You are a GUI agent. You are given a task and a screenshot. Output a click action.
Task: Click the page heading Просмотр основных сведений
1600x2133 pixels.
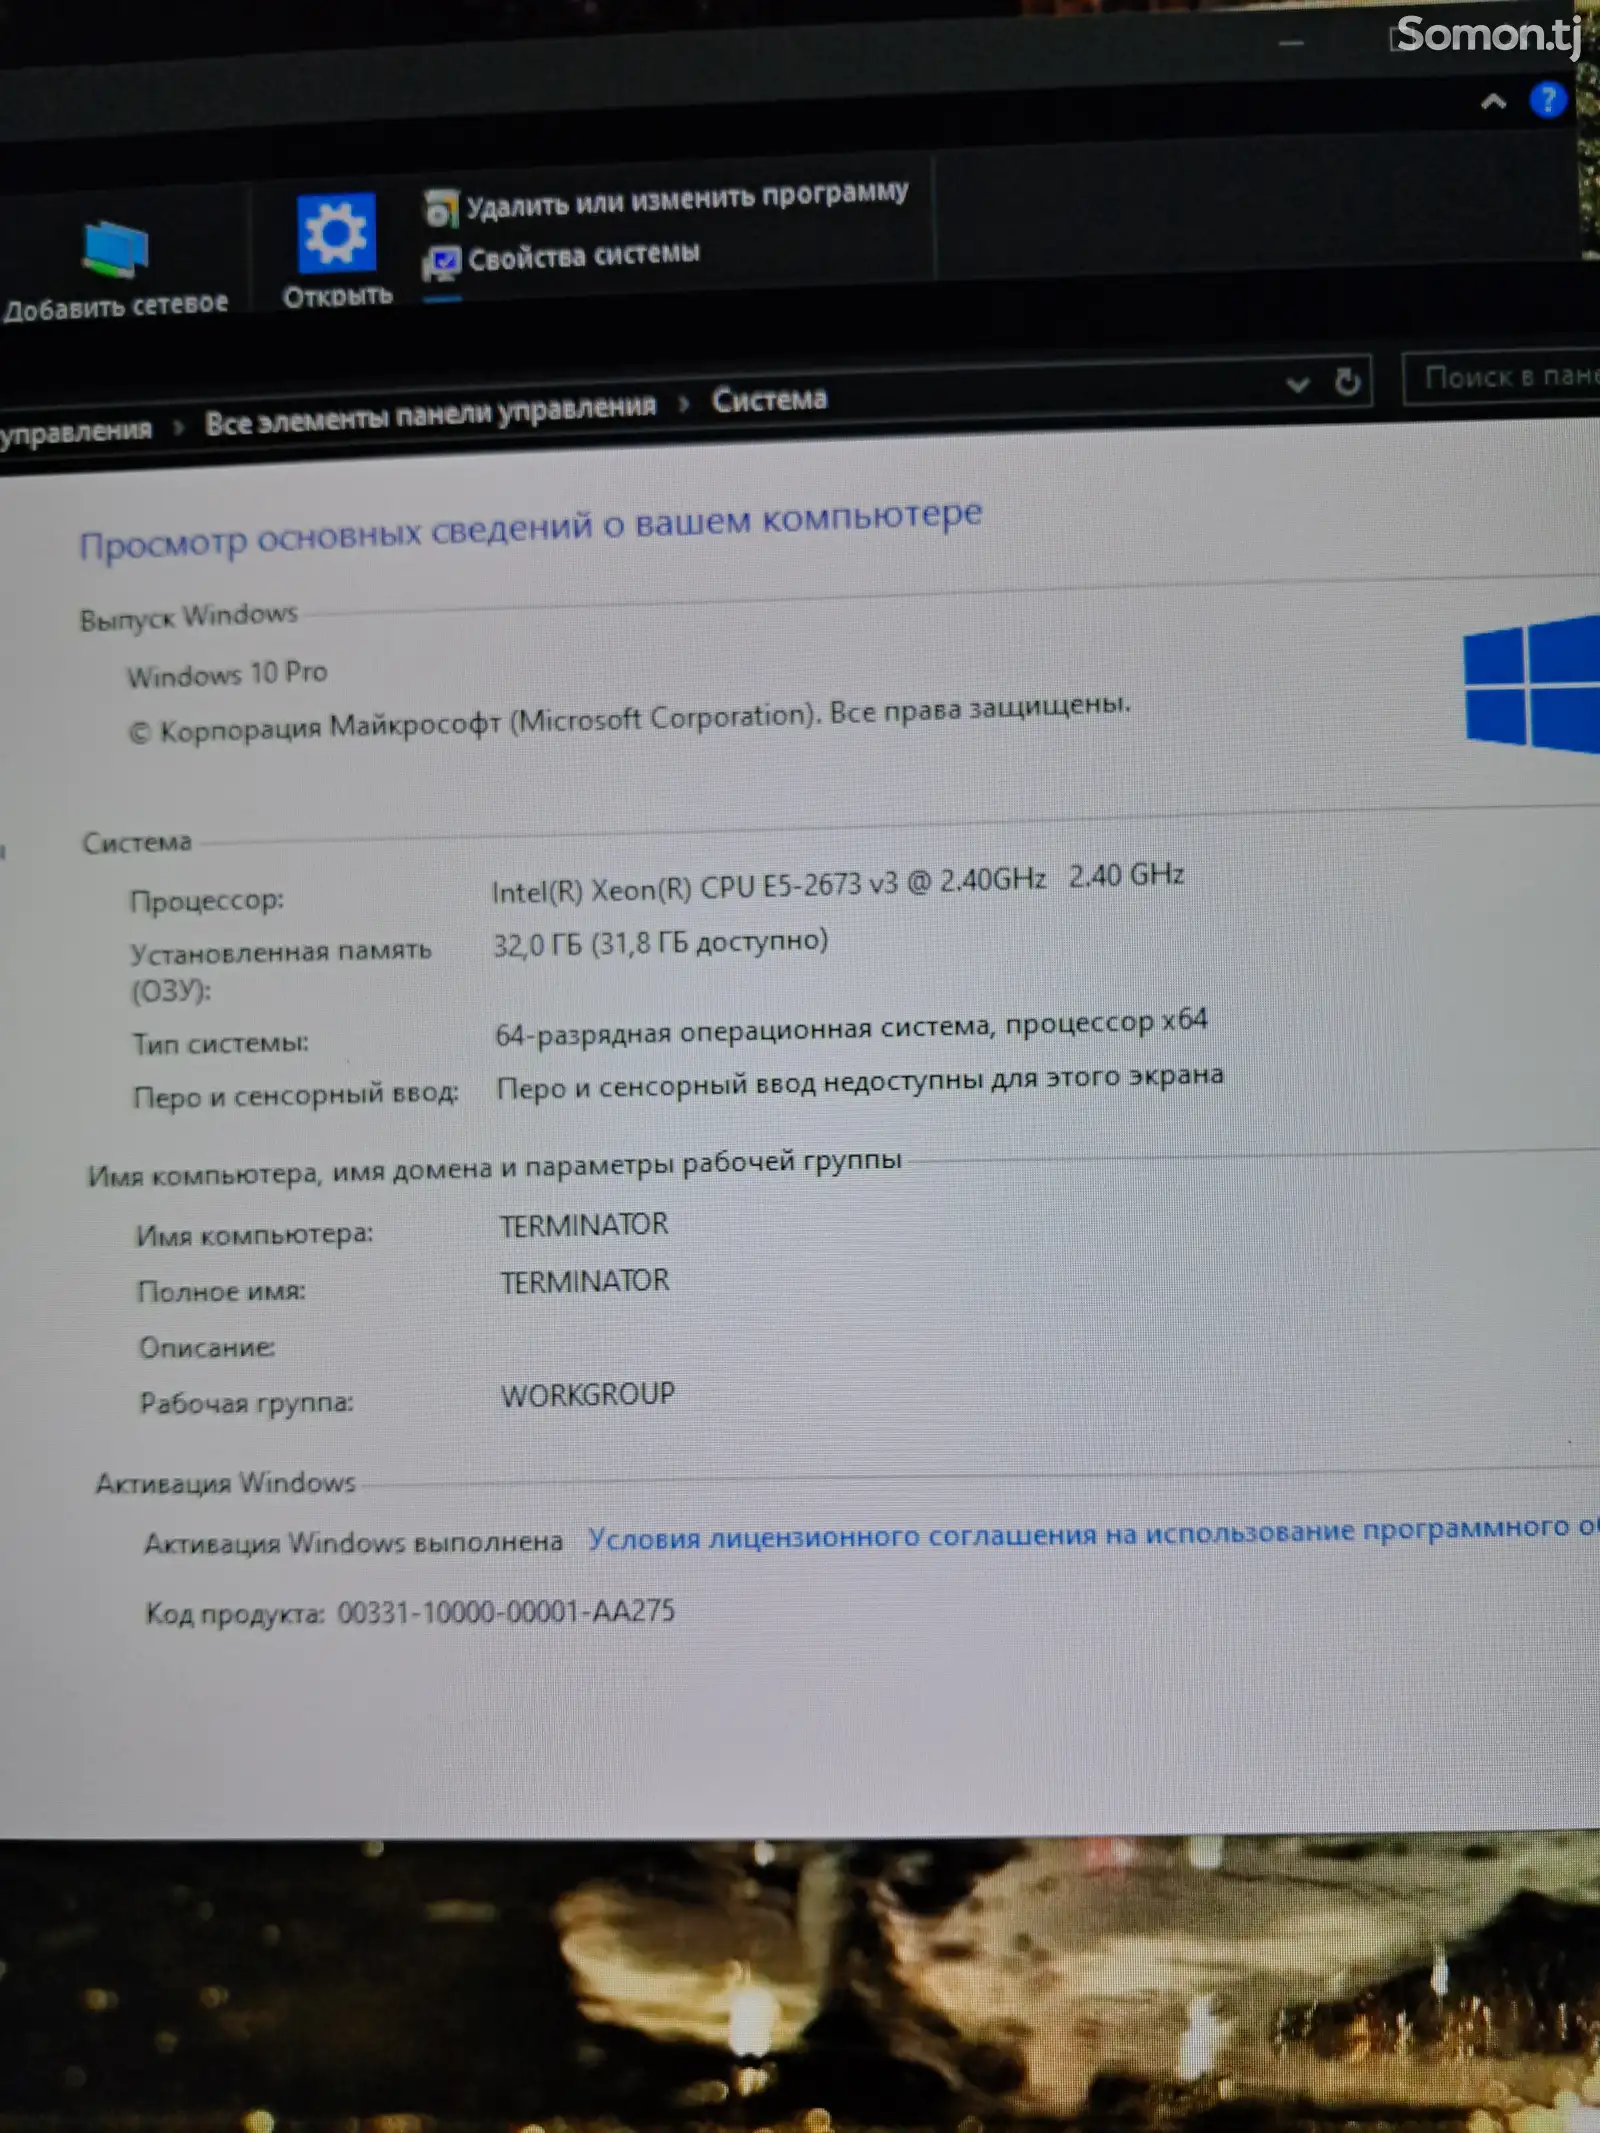tap(531, 529)
